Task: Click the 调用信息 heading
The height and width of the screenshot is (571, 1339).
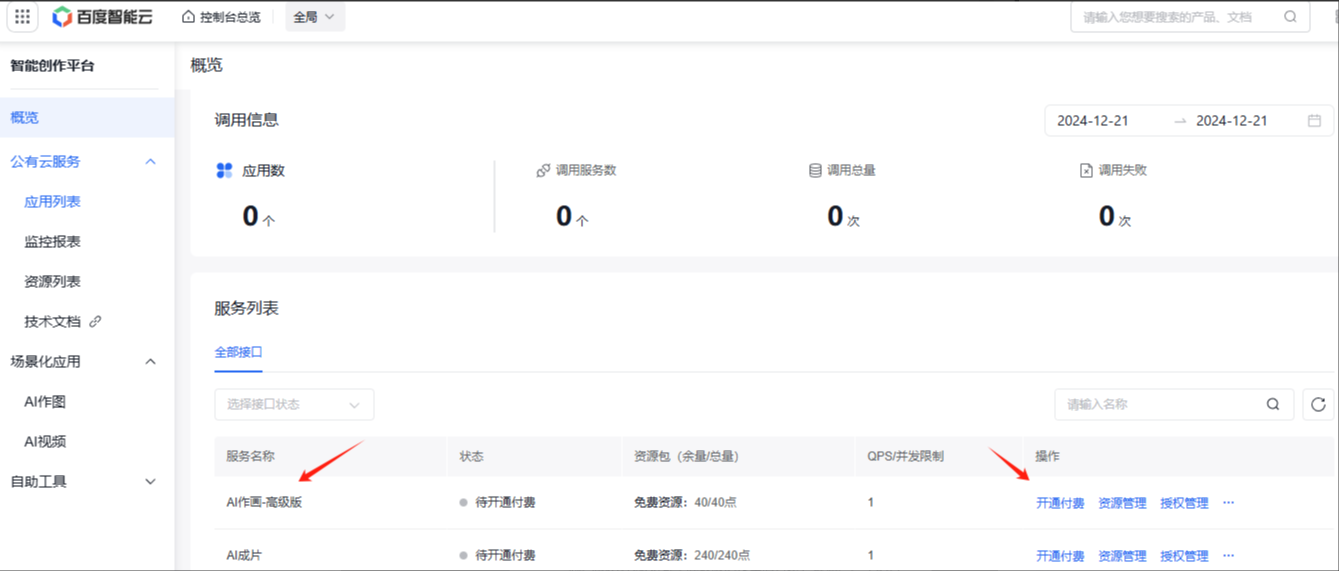Action: point(246,120)
